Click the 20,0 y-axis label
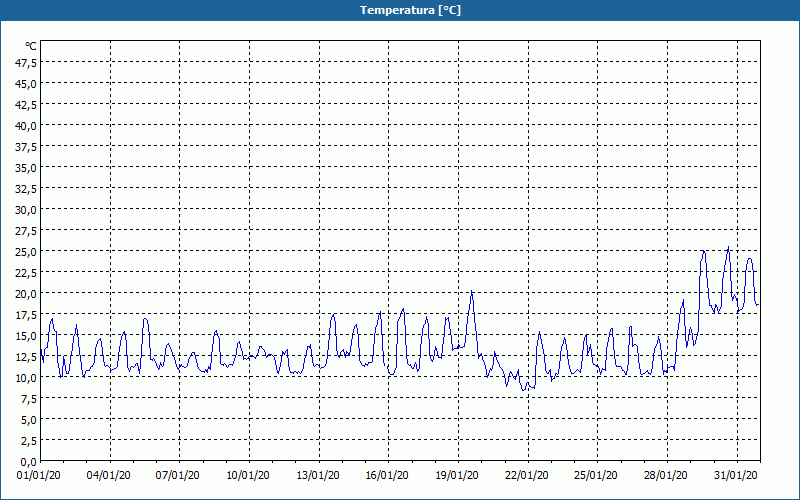 click(27, 294)
